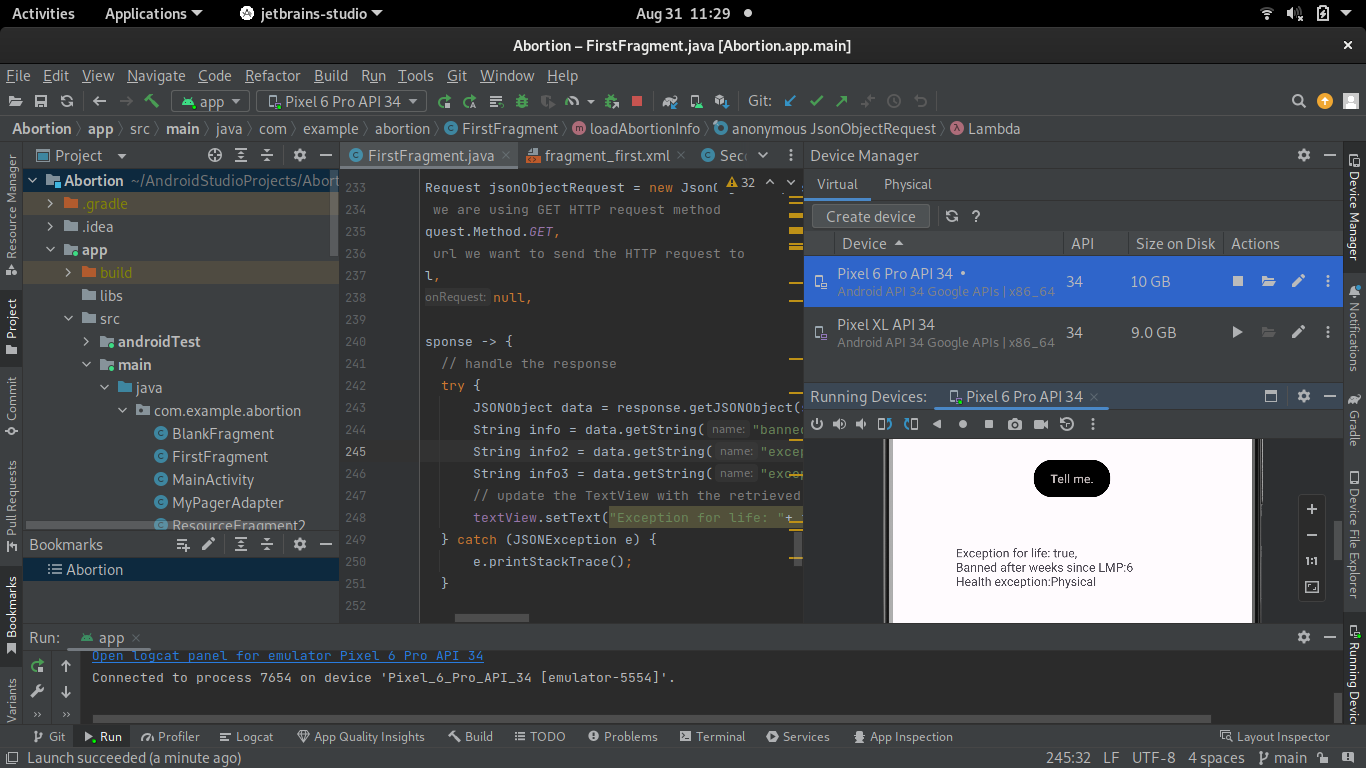Toggle the Gradle tool window
This screenshot has width=1366, height=768.
click(1354, 420)
